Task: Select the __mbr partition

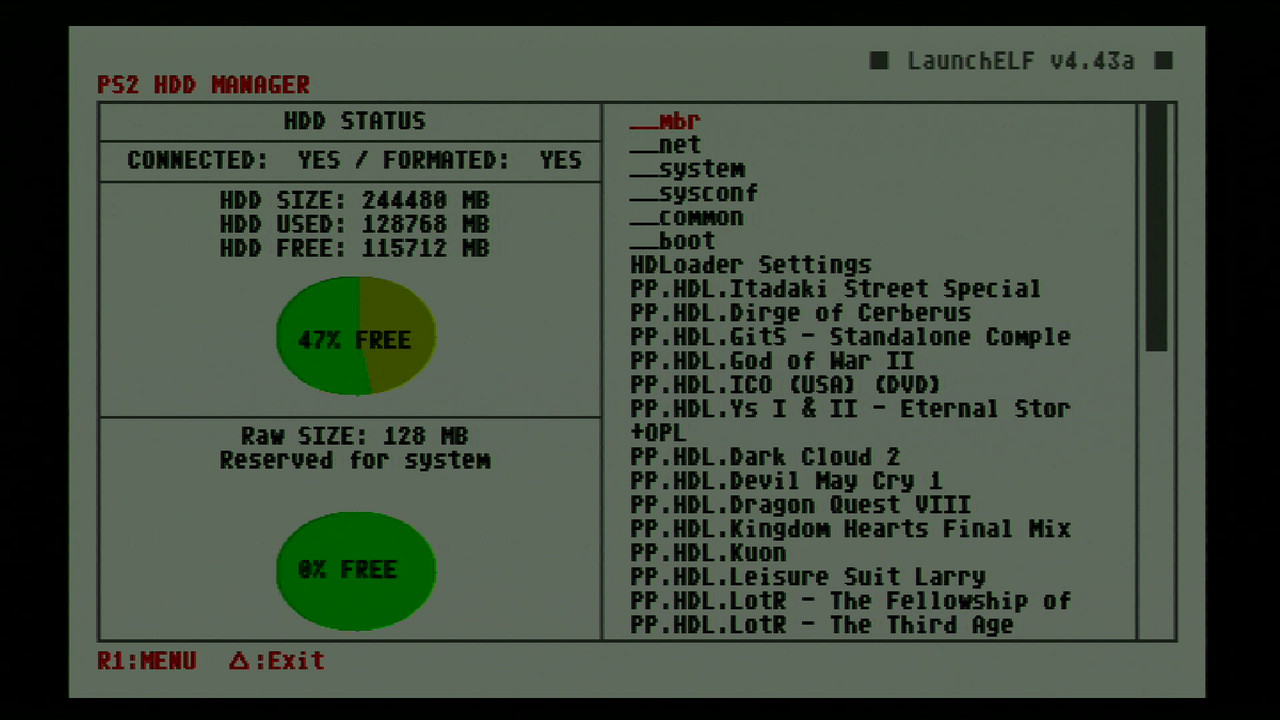Action: click(665, 121)
